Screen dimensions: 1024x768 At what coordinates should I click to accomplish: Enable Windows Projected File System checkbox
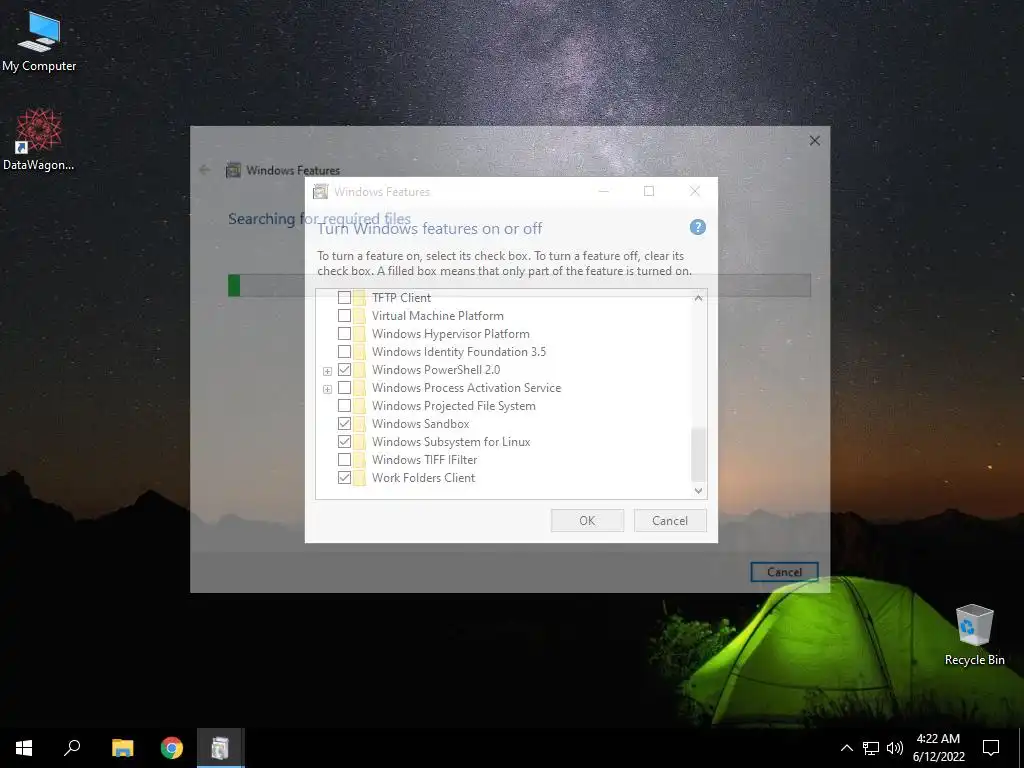pos(344,406)
